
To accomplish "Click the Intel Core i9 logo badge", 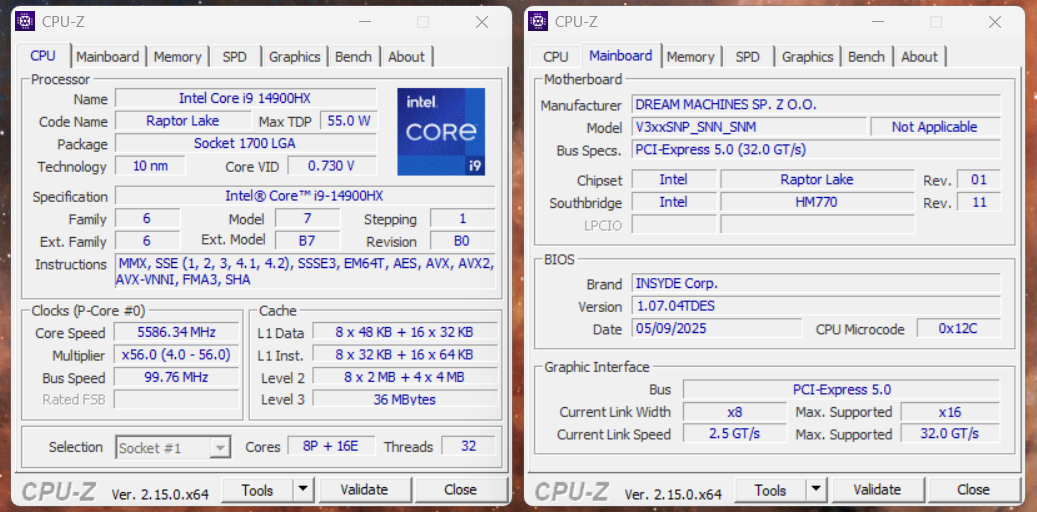I will [441, 132].
